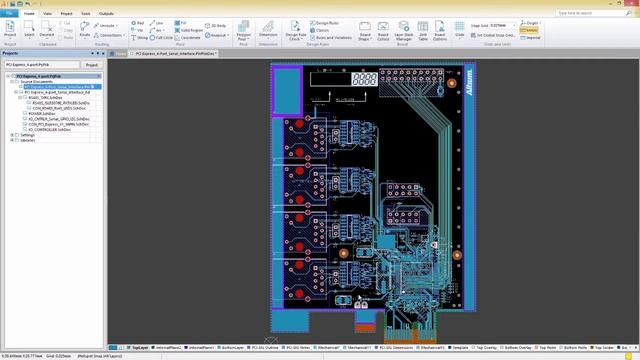Image resolution: width=640 pixels, height=360 pixels.
Task: Place a Full Circle
Action: tap(161, 38)
